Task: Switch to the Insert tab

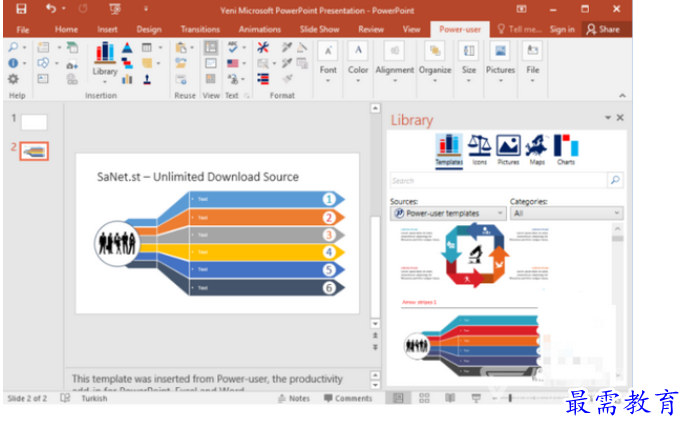Action: click(107, 29)
